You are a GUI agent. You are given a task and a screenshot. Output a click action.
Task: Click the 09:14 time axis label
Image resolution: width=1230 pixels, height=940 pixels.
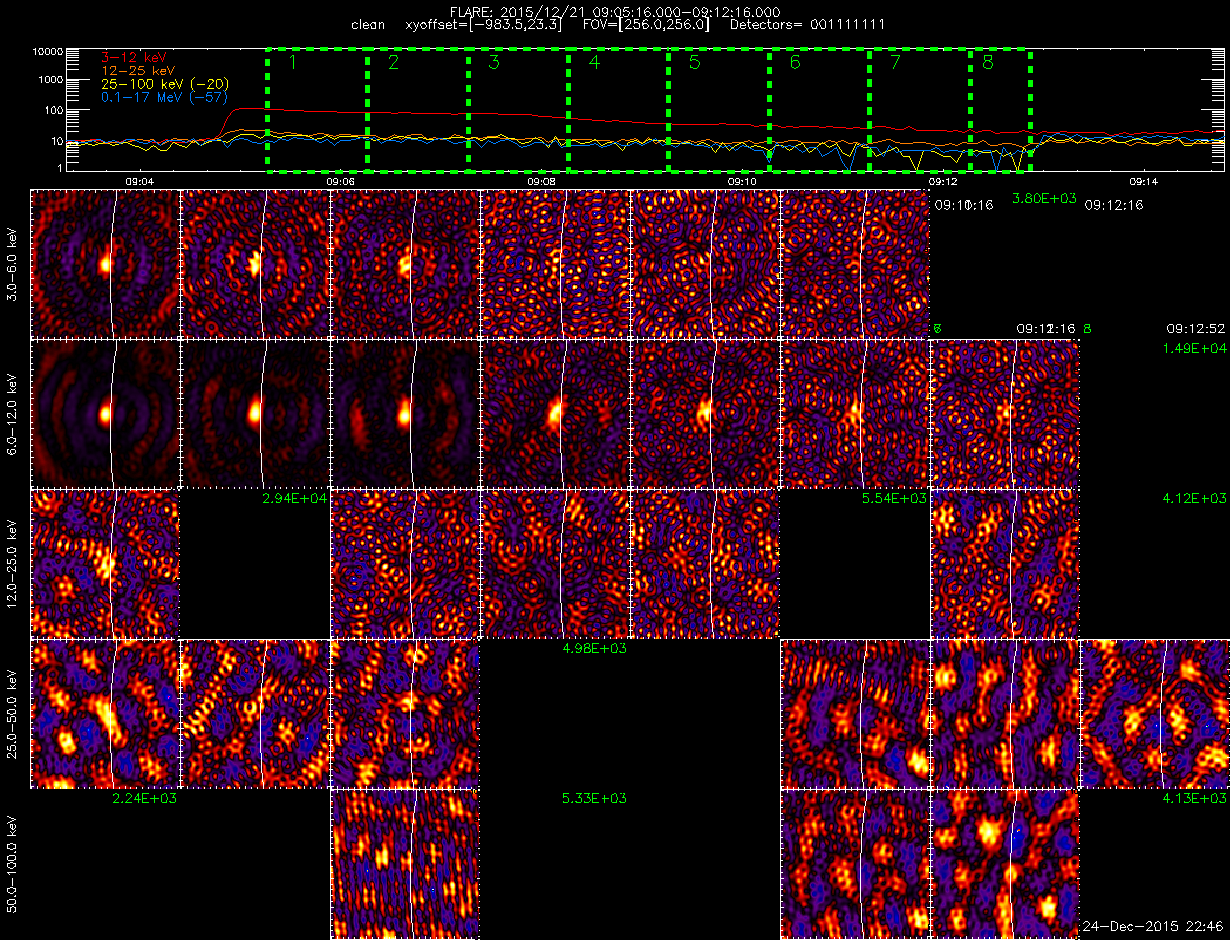coord(1143,182)
